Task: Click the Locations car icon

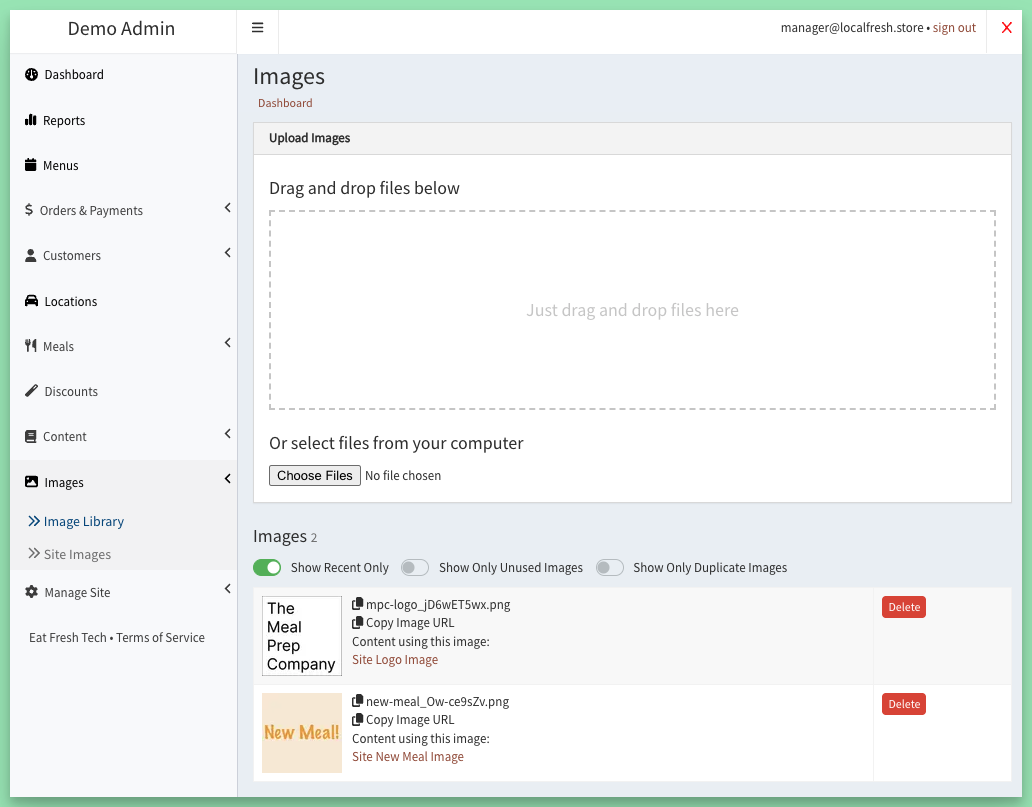Action: point(32,301)
